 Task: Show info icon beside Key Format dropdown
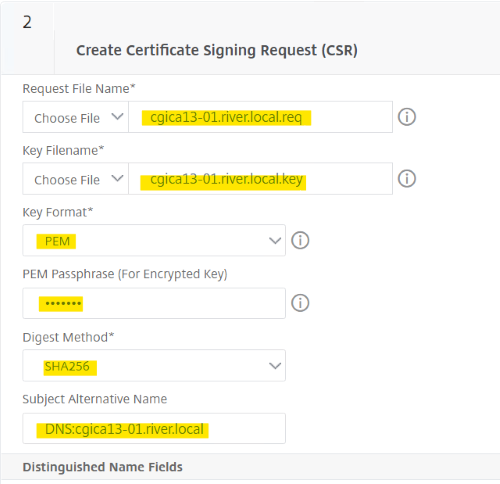[300, 240]
